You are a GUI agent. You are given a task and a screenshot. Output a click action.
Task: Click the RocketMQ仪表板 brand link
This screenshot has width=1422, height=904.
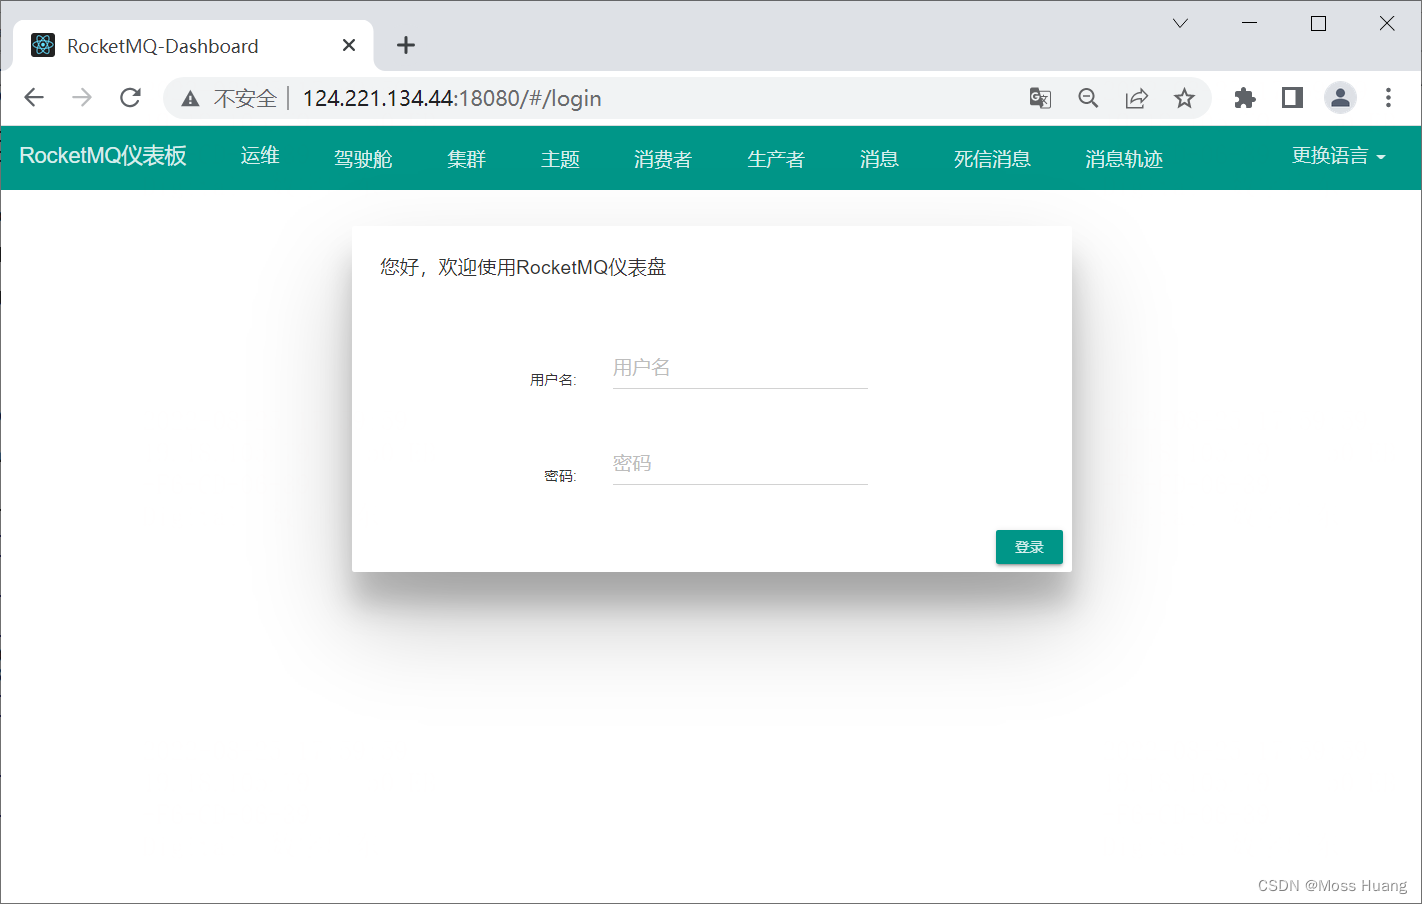pos(103,156)
